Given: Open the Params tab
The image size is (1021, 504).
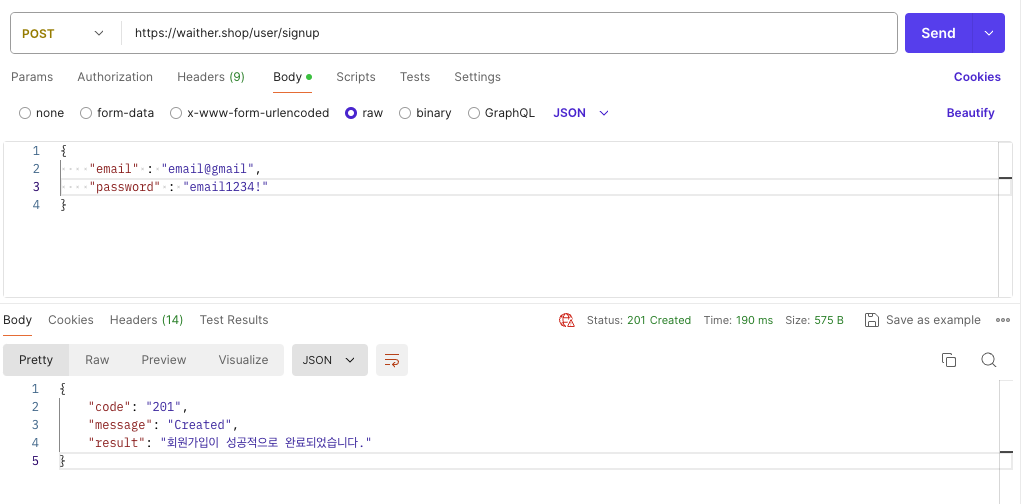Looking at the screenshot, I should (32, 77).
